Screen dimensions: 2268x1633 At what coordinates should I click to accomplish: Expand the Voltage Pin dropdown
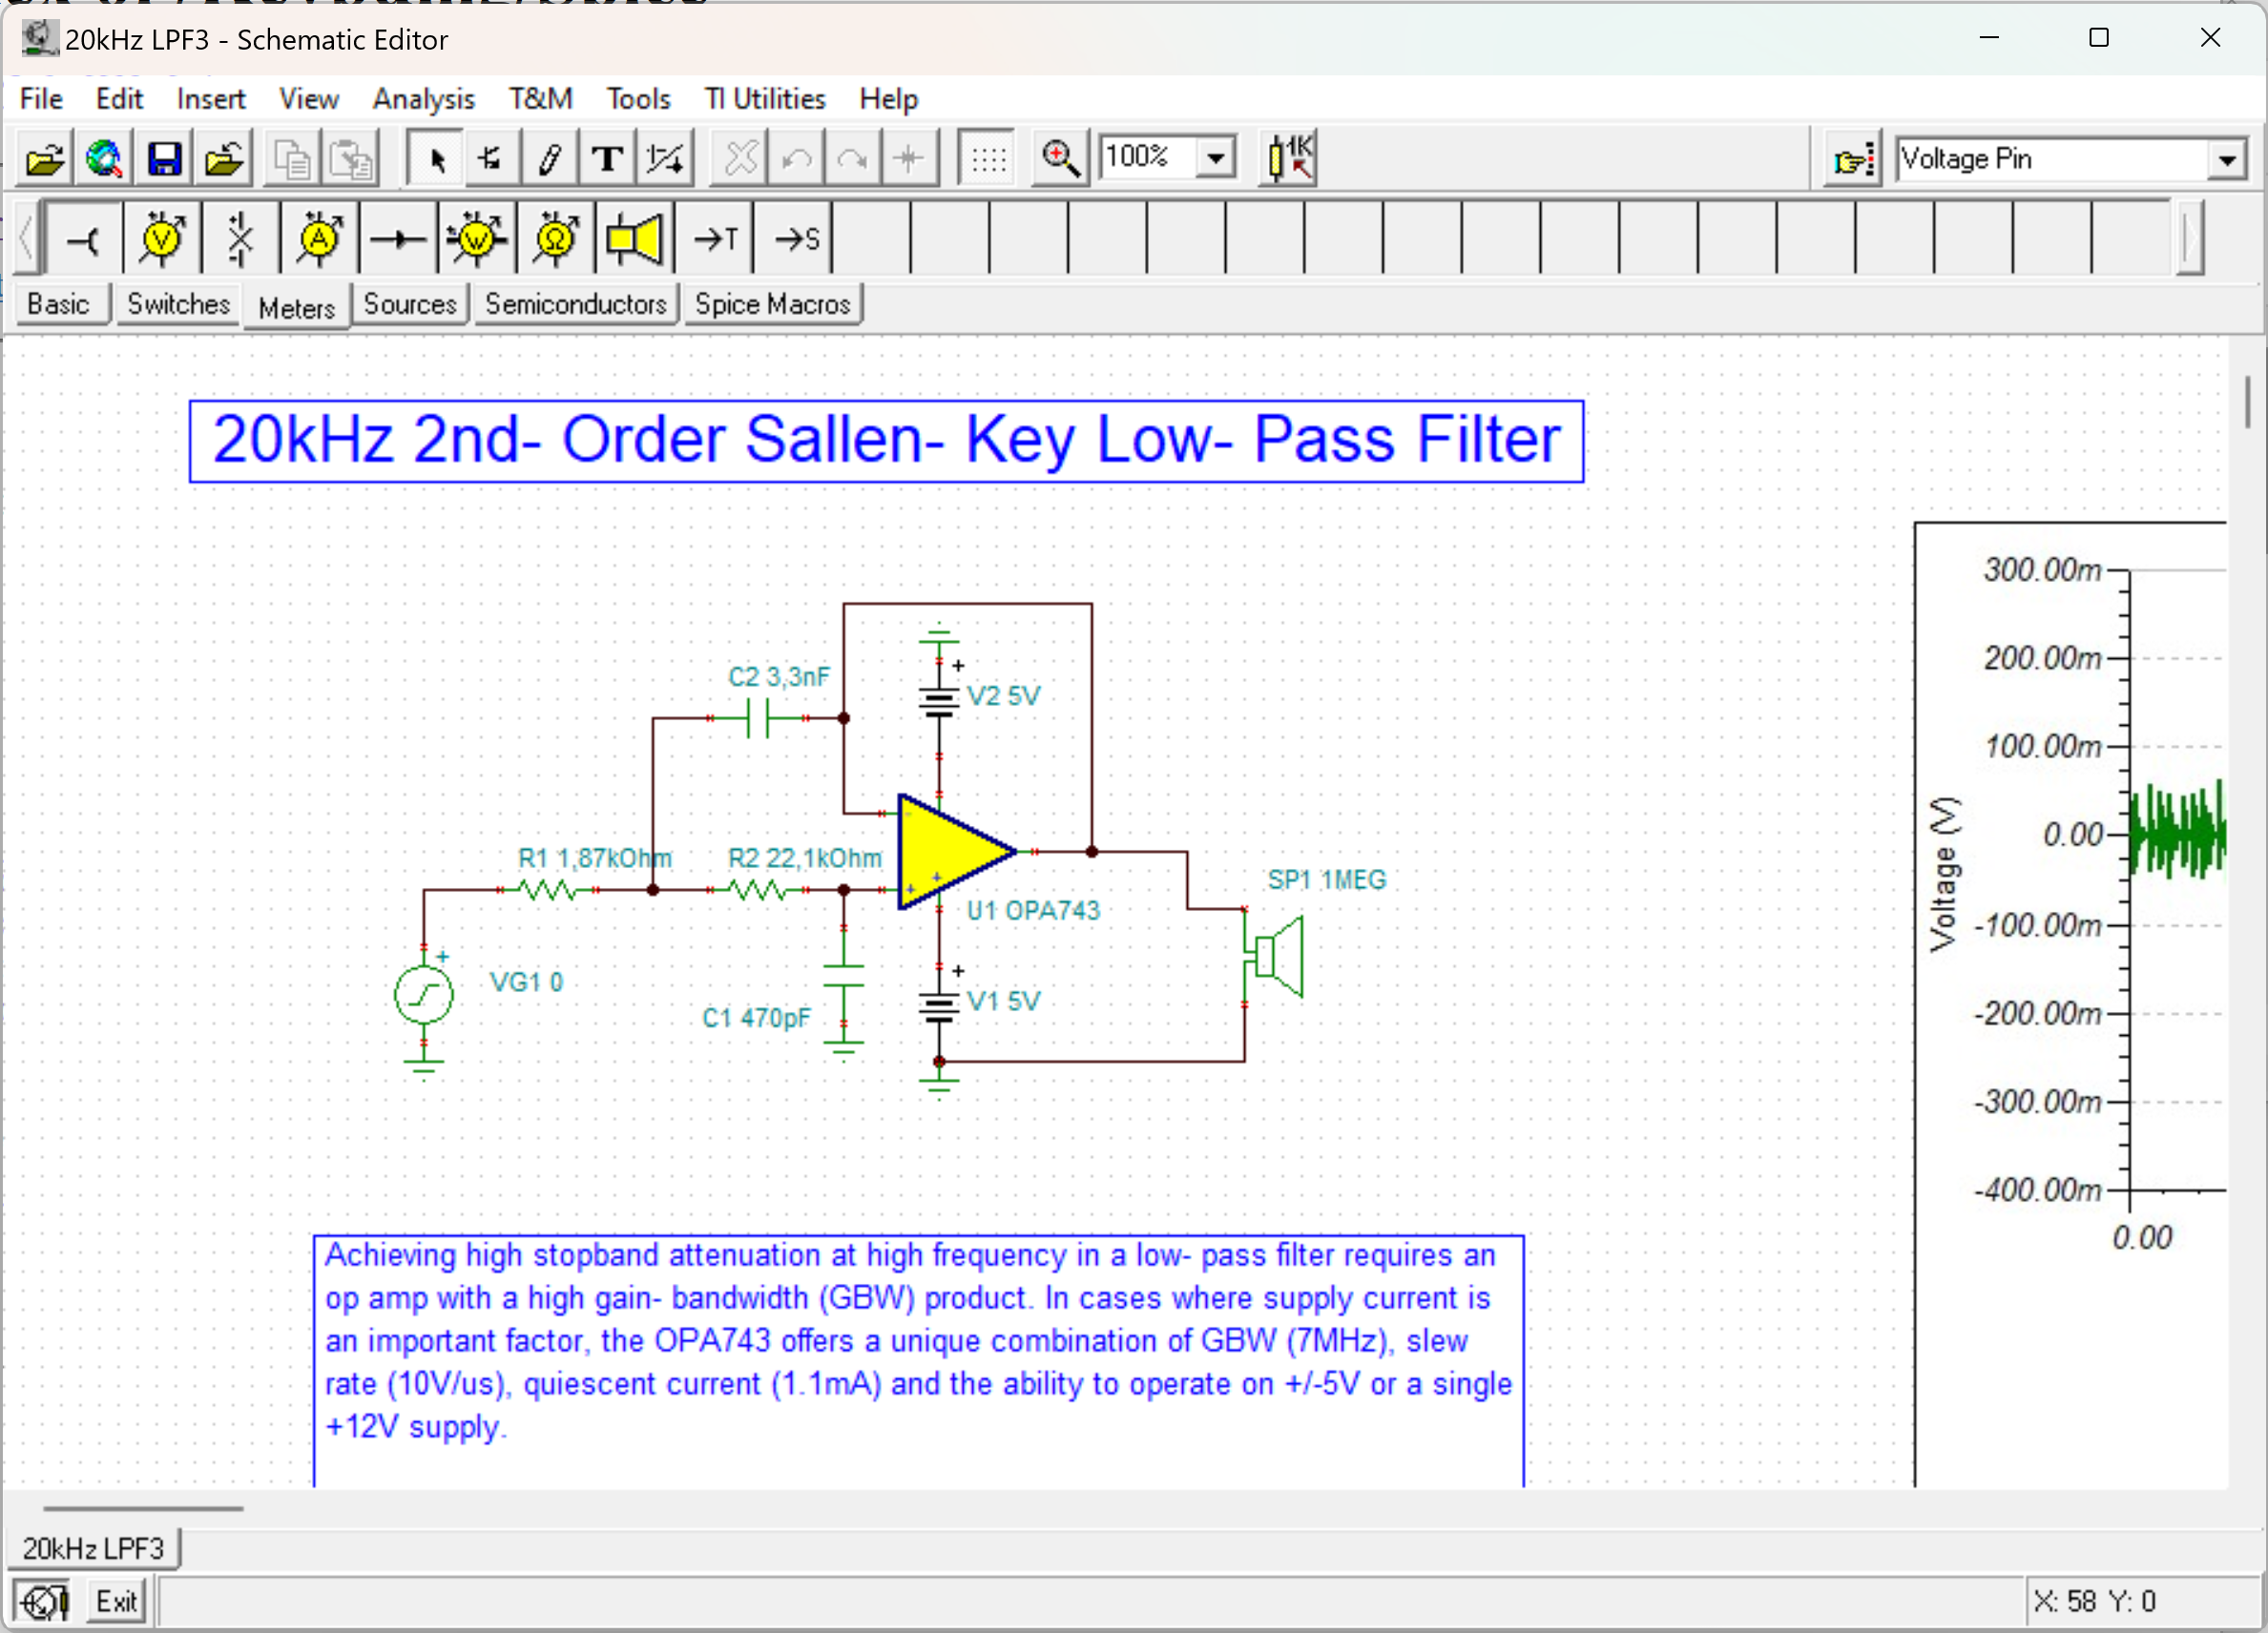click(2226, 159)
